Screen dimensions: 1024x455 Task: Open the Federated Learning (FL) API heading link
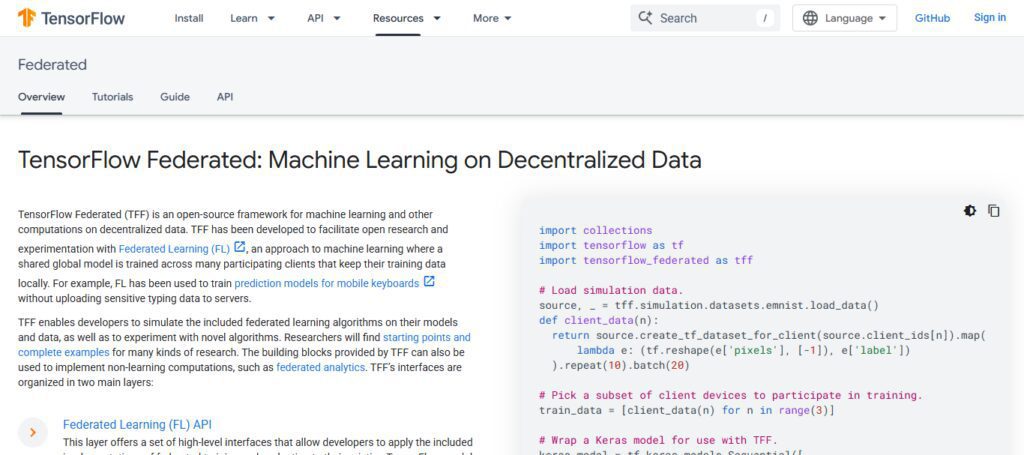137,424
